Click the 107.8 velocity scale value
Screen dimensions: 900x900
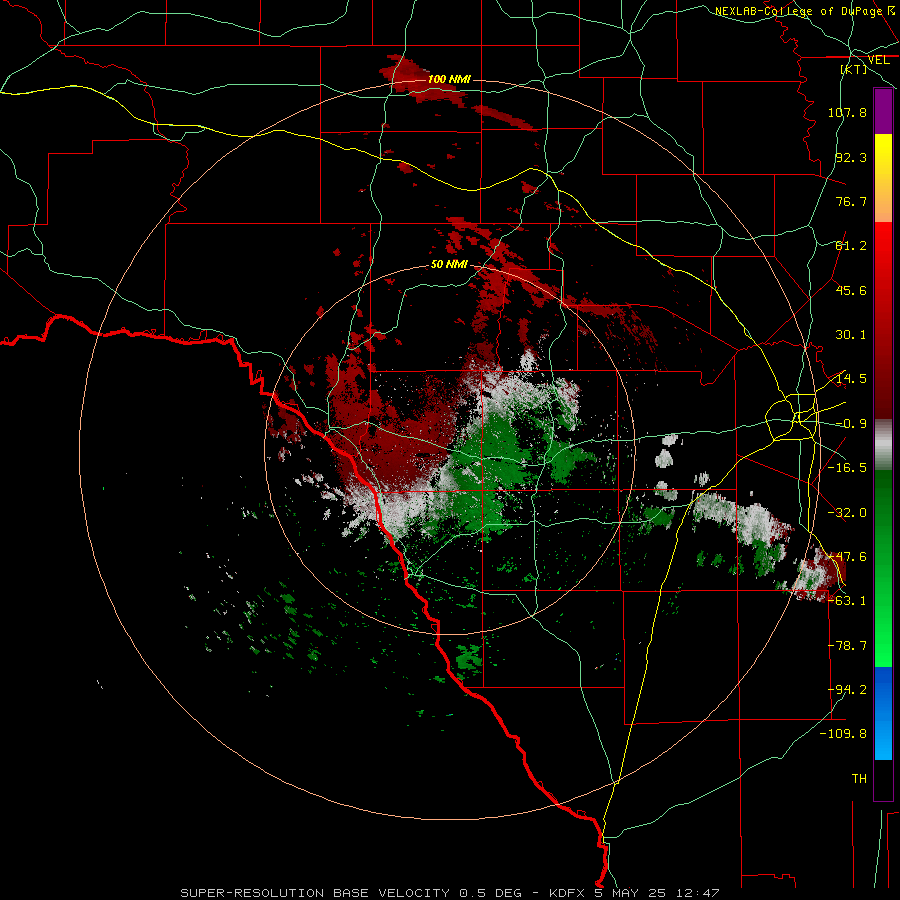tap(847, 112)
